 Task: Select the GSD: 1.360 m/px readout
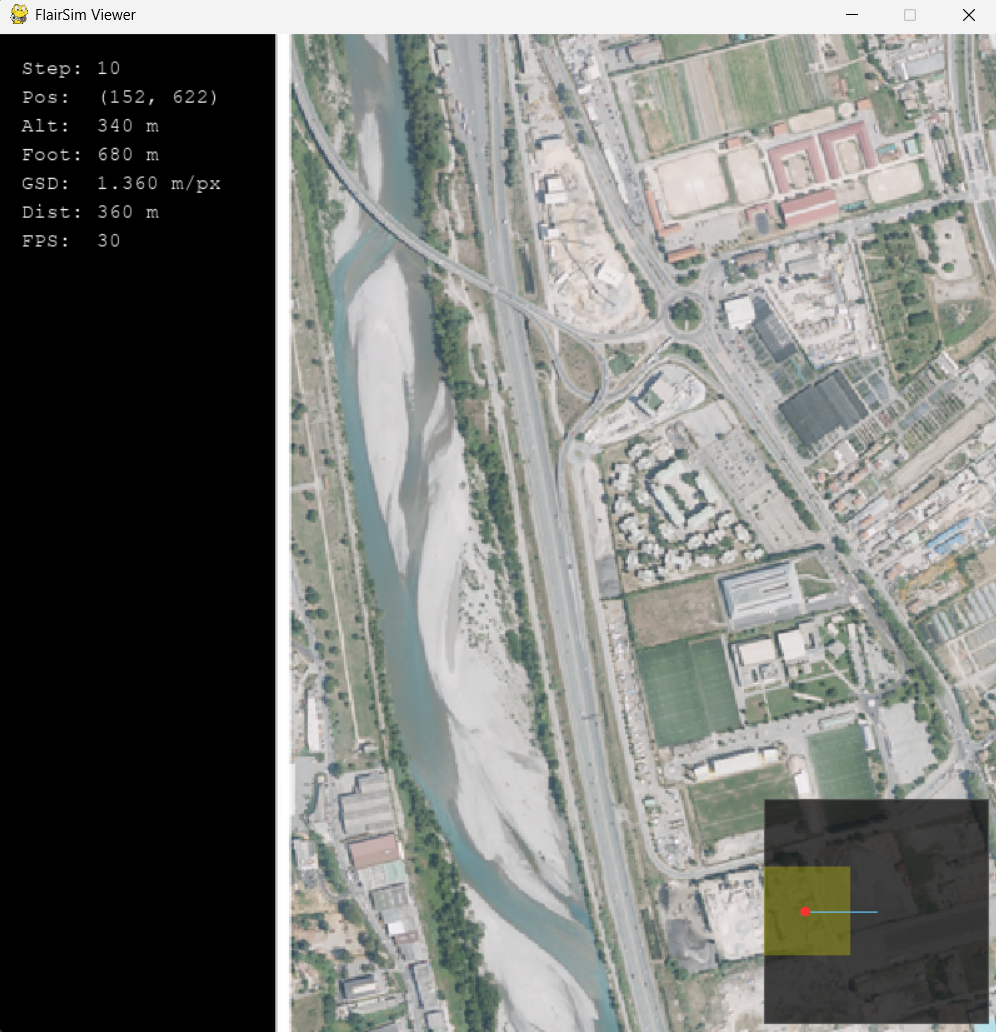click(x=121, y=184)
